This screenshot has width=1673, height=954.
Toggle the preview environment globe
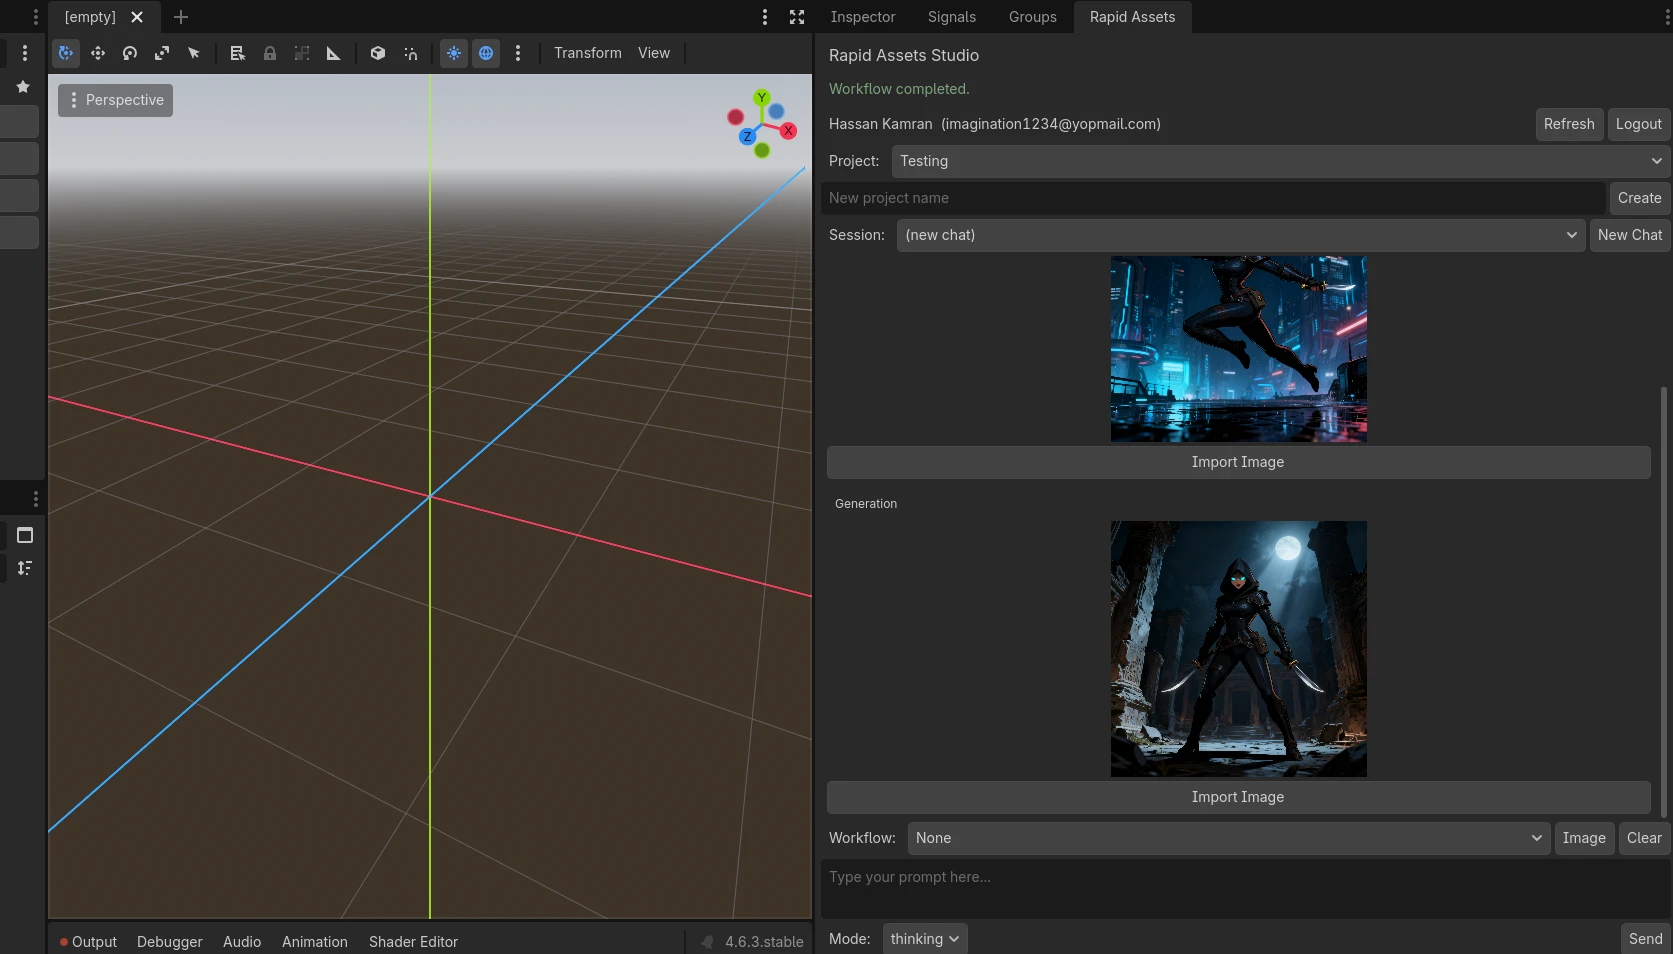click(486, 53)
